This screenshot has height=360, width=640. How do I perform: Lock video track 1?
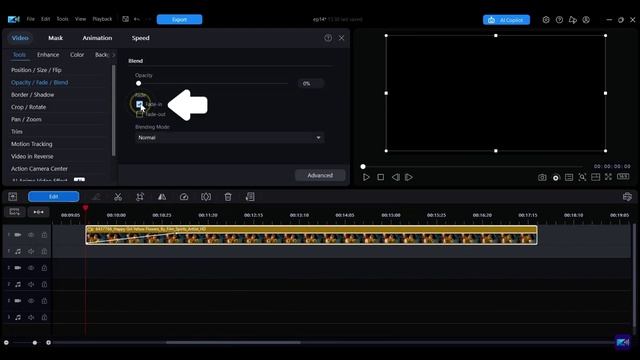click(x=44, y=235)
